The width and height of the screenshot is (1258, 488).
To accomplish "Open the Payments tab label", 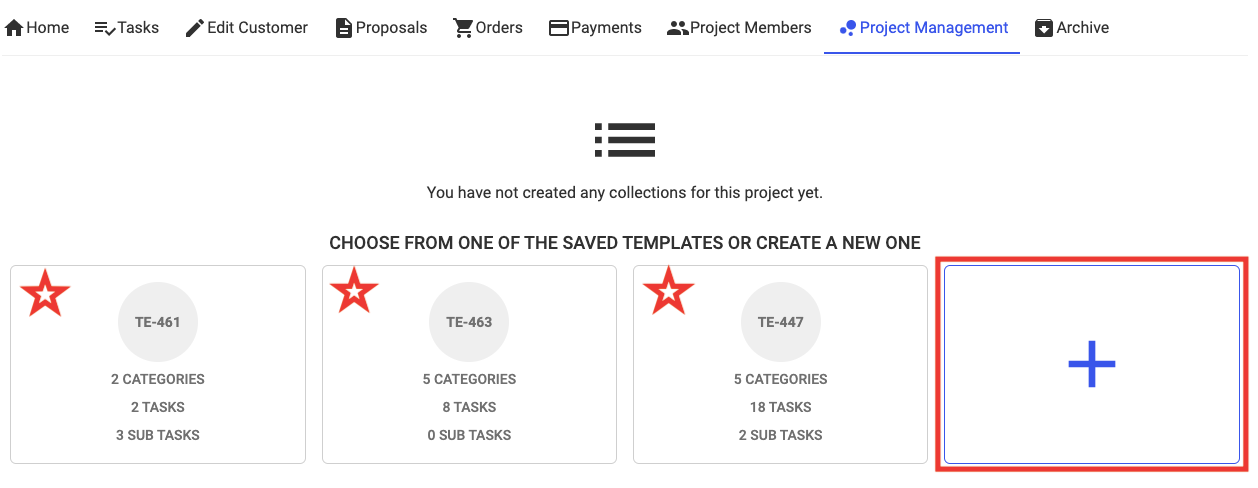I will [x=606, y=28].
